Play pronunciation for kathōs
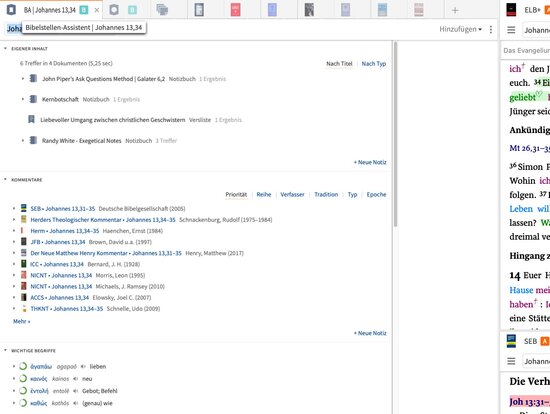The image size is (550, 414). click(75, 403)
